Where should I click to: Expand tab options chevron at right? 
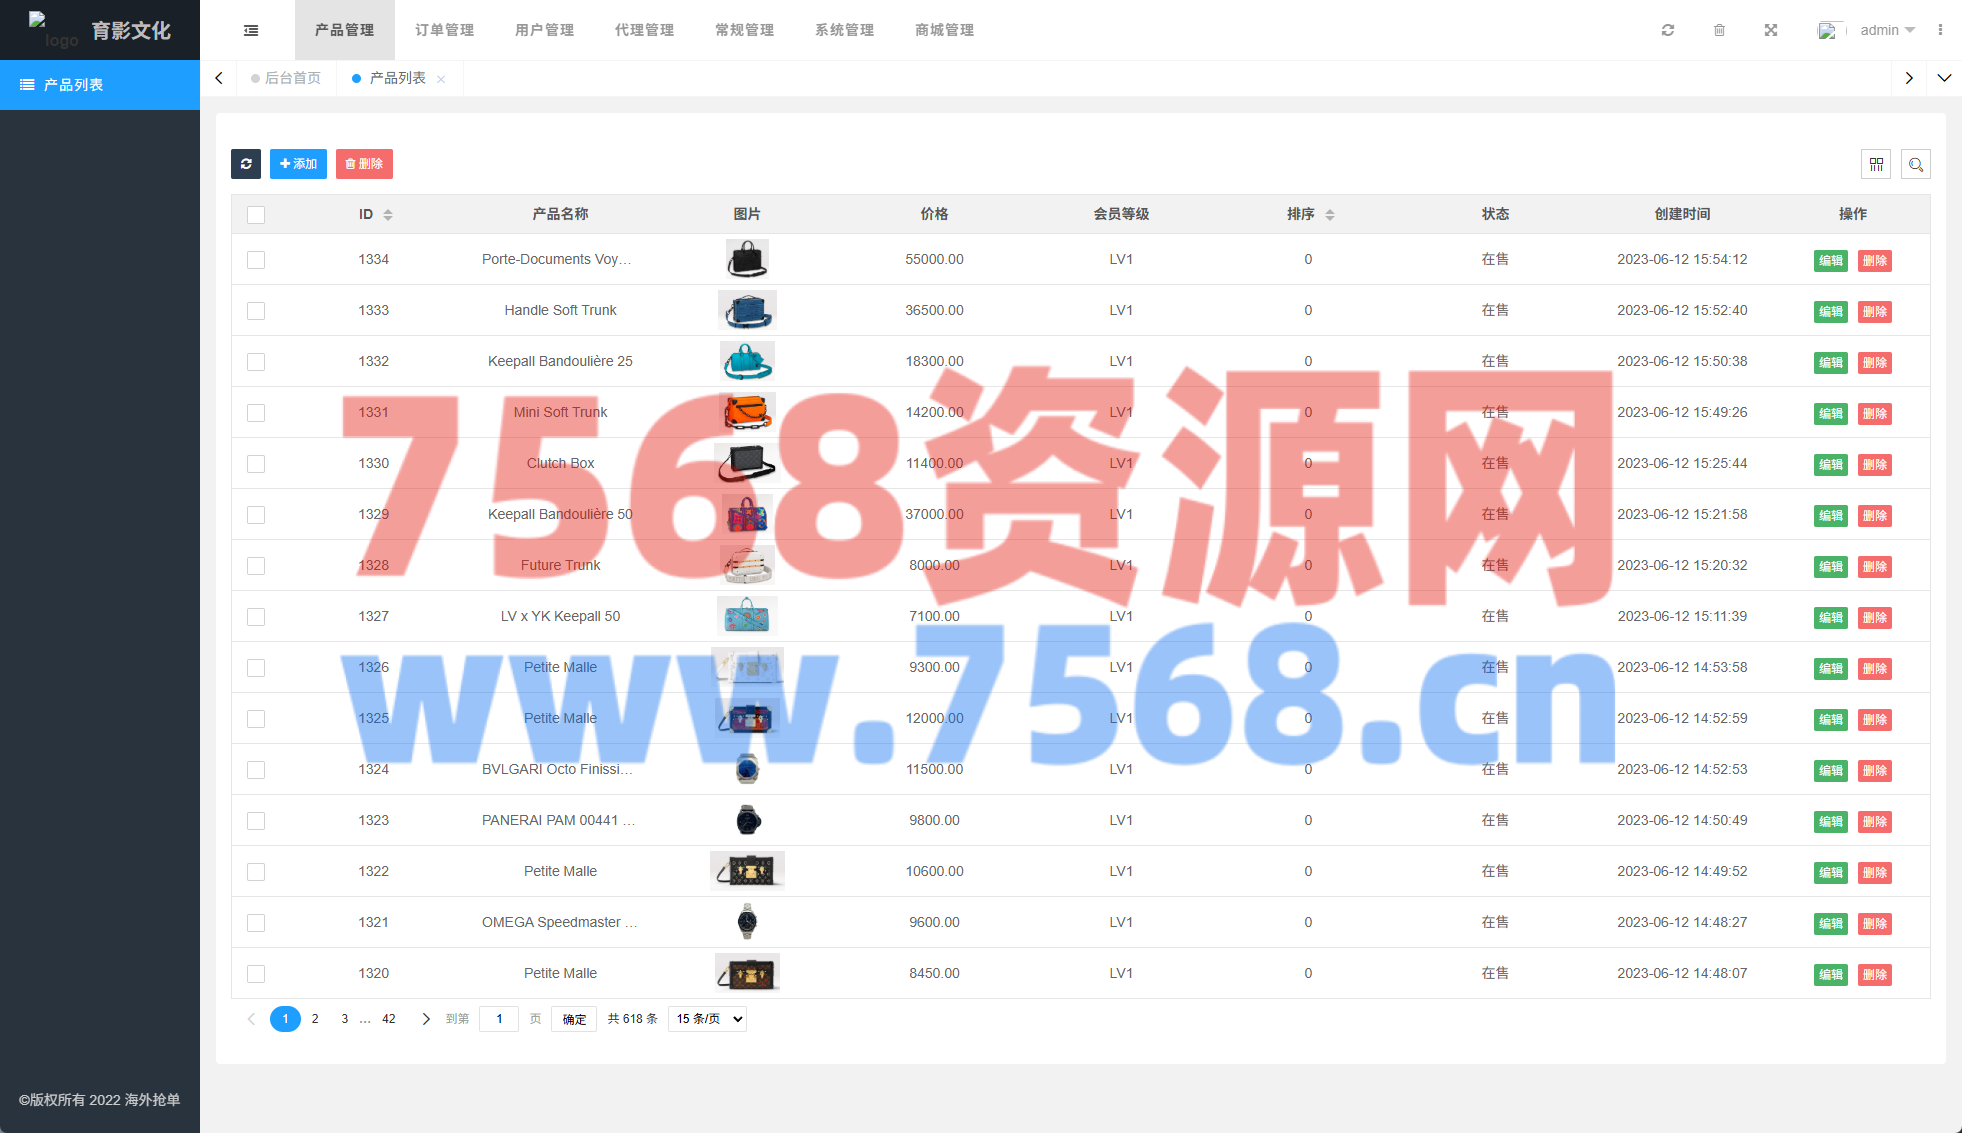point(1944,78)
